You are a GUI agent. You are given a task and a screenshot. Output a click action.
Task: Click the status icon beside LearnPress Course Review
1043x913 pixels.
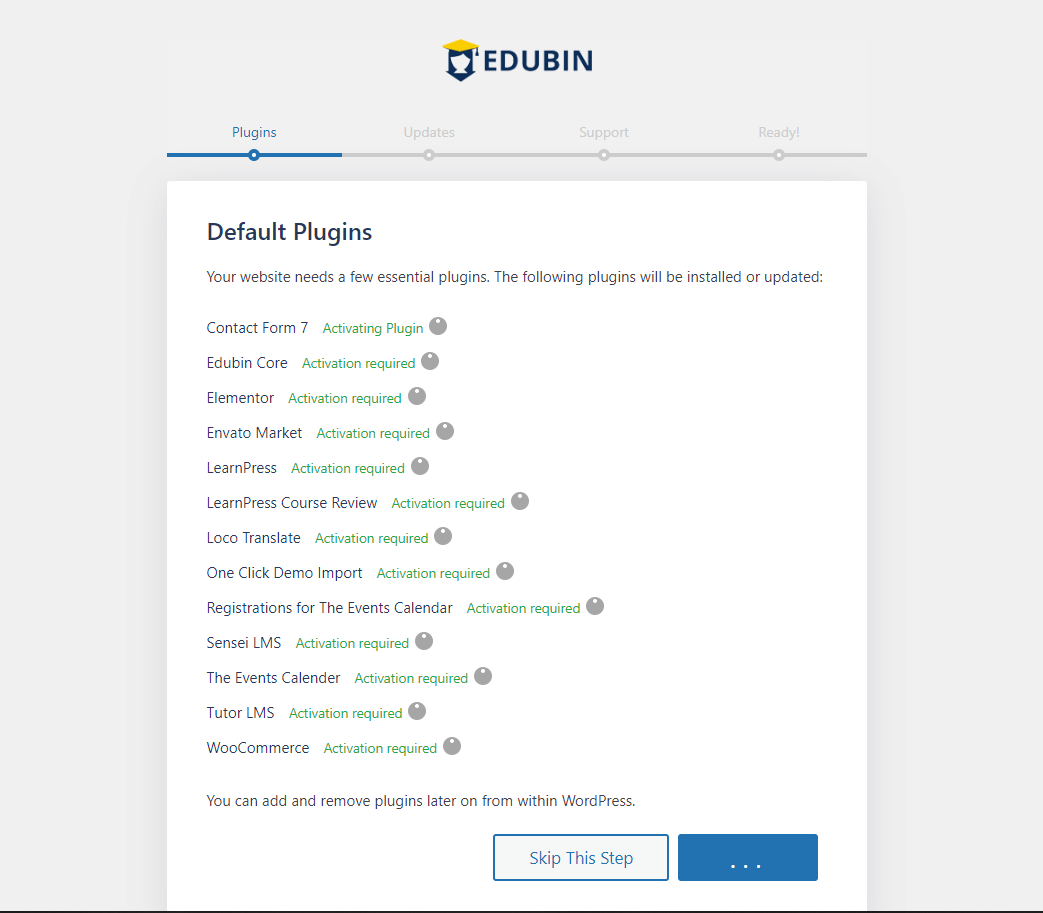tap(520, 501)
